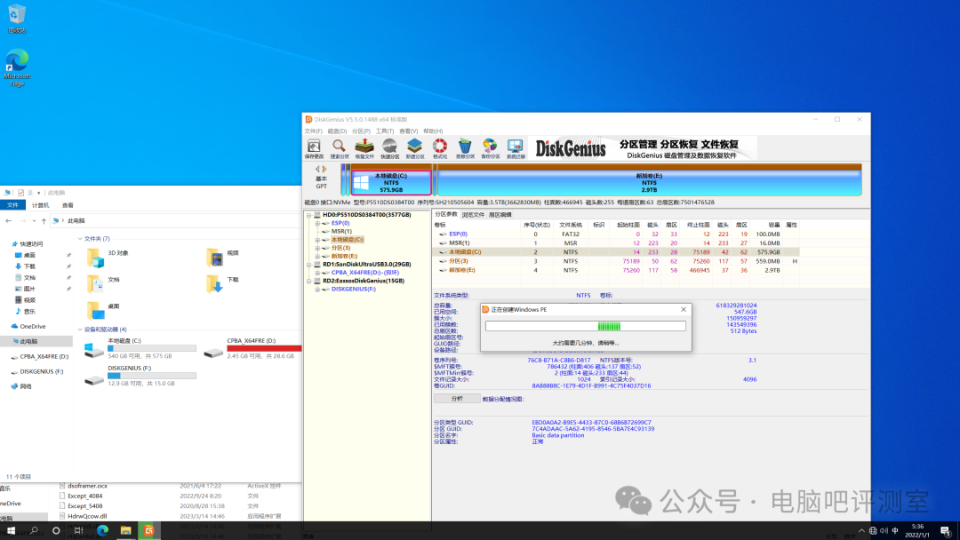Click the System Migration monitor icon
Screen dimensions: 960x540
tap(516, 149)
